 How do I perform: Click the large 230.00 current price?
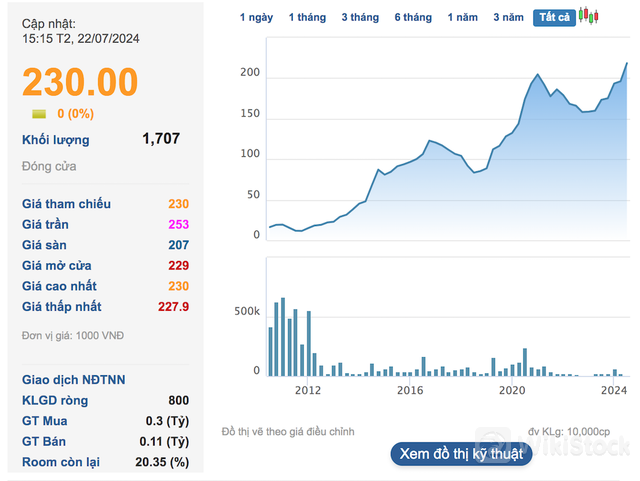click(80, 81)
